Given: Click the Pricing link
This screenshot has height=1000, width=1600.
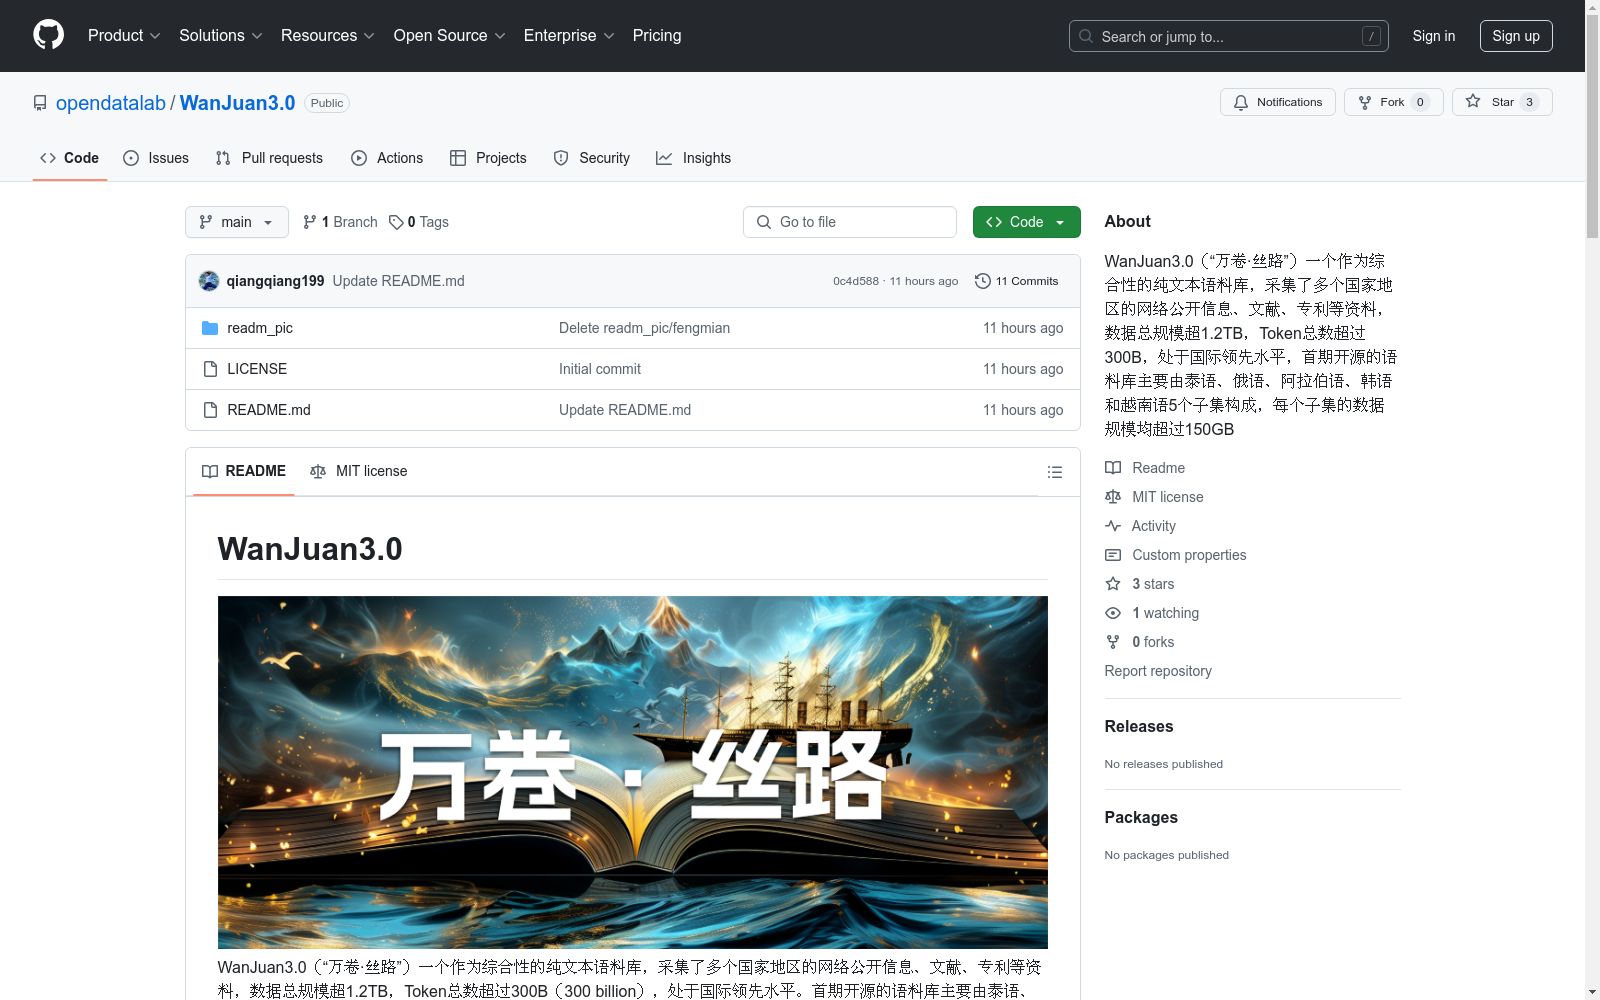Looking at the screenshot, I should pyautogui.click(x=657, y=35).
